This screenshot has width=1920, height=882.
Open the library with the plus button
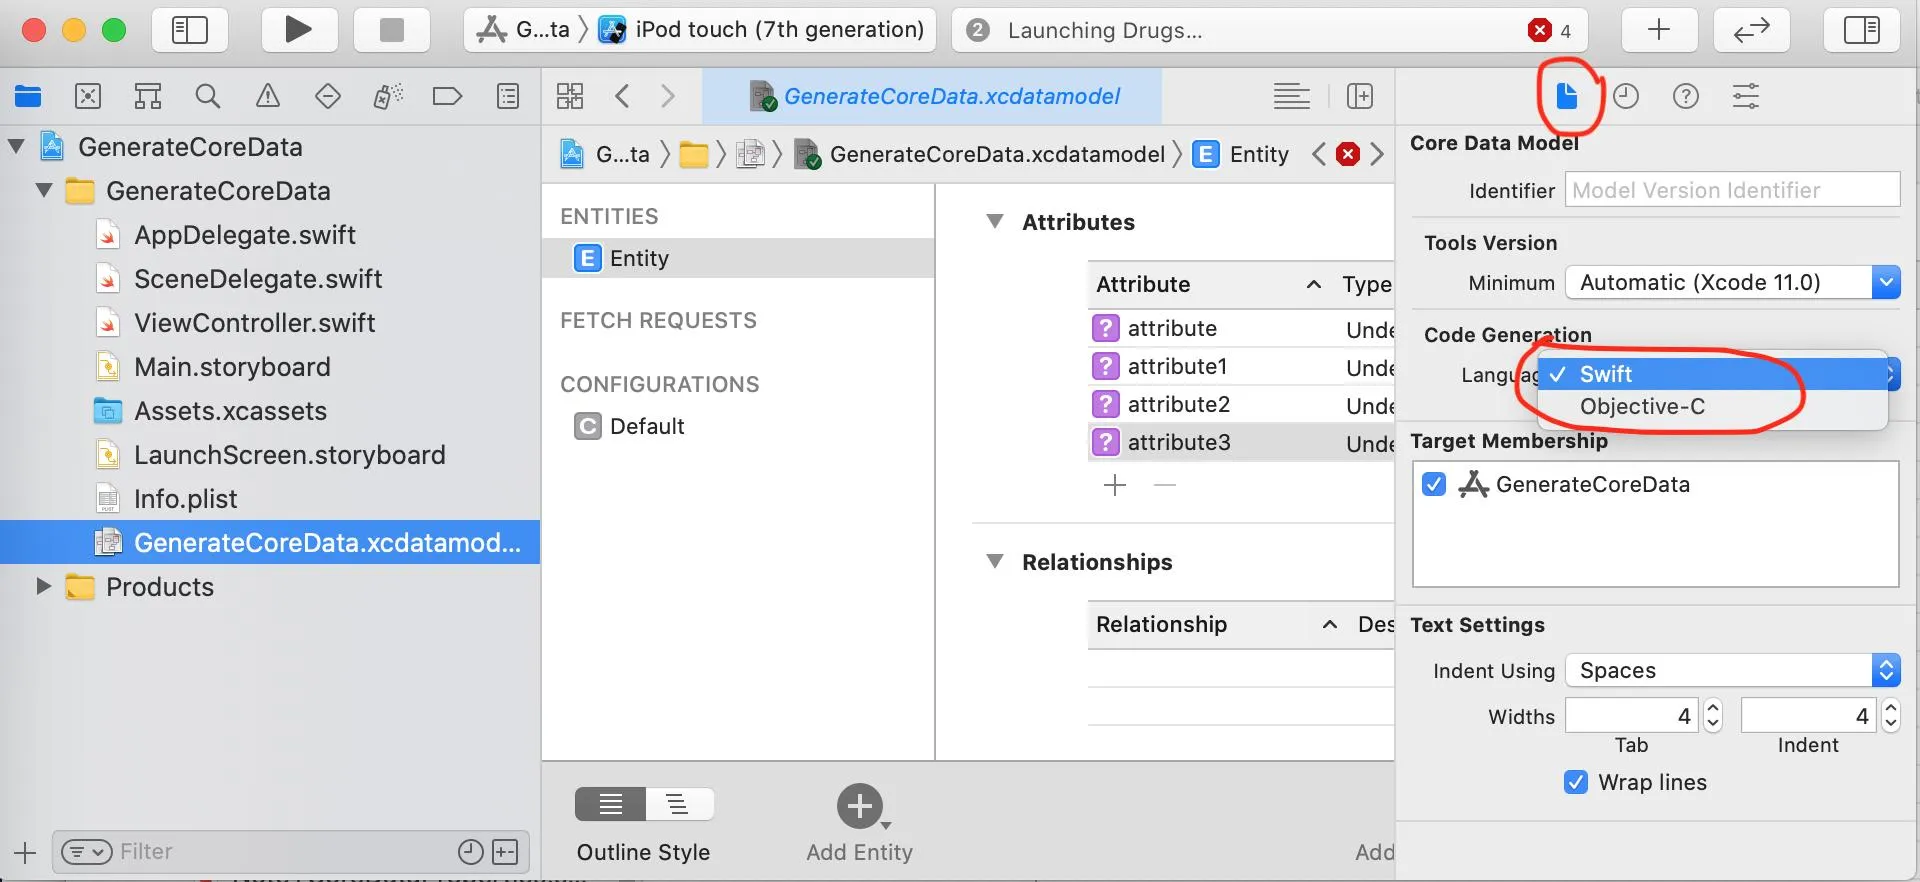click(1659, 30)
